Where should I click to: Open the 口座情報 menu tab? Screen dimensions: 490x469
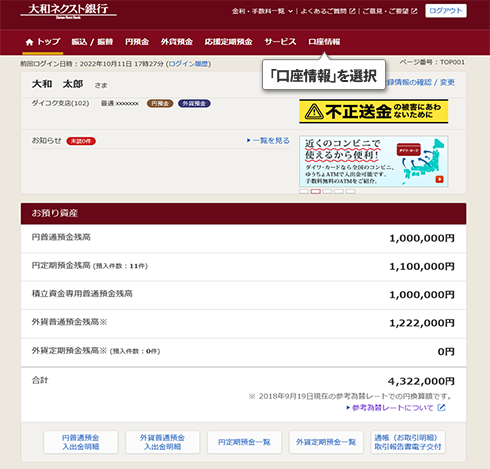[x=324, y=42]
